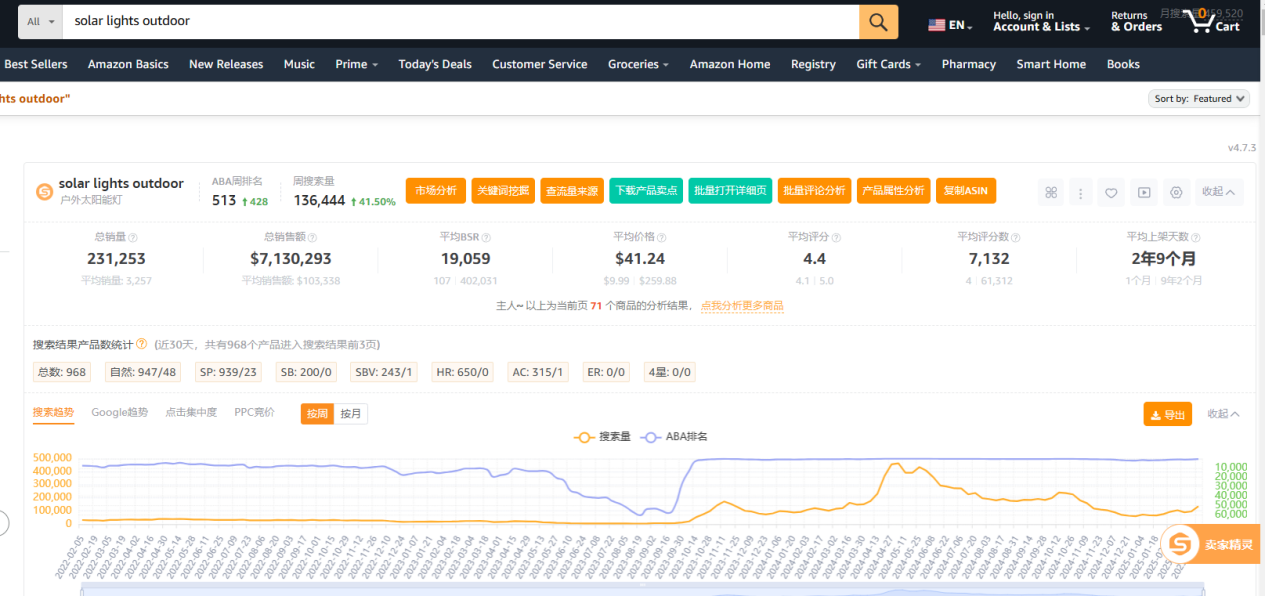1265x596 pixels.
Task: Open the Today's Deals menu item
Action: click(435, 64)
